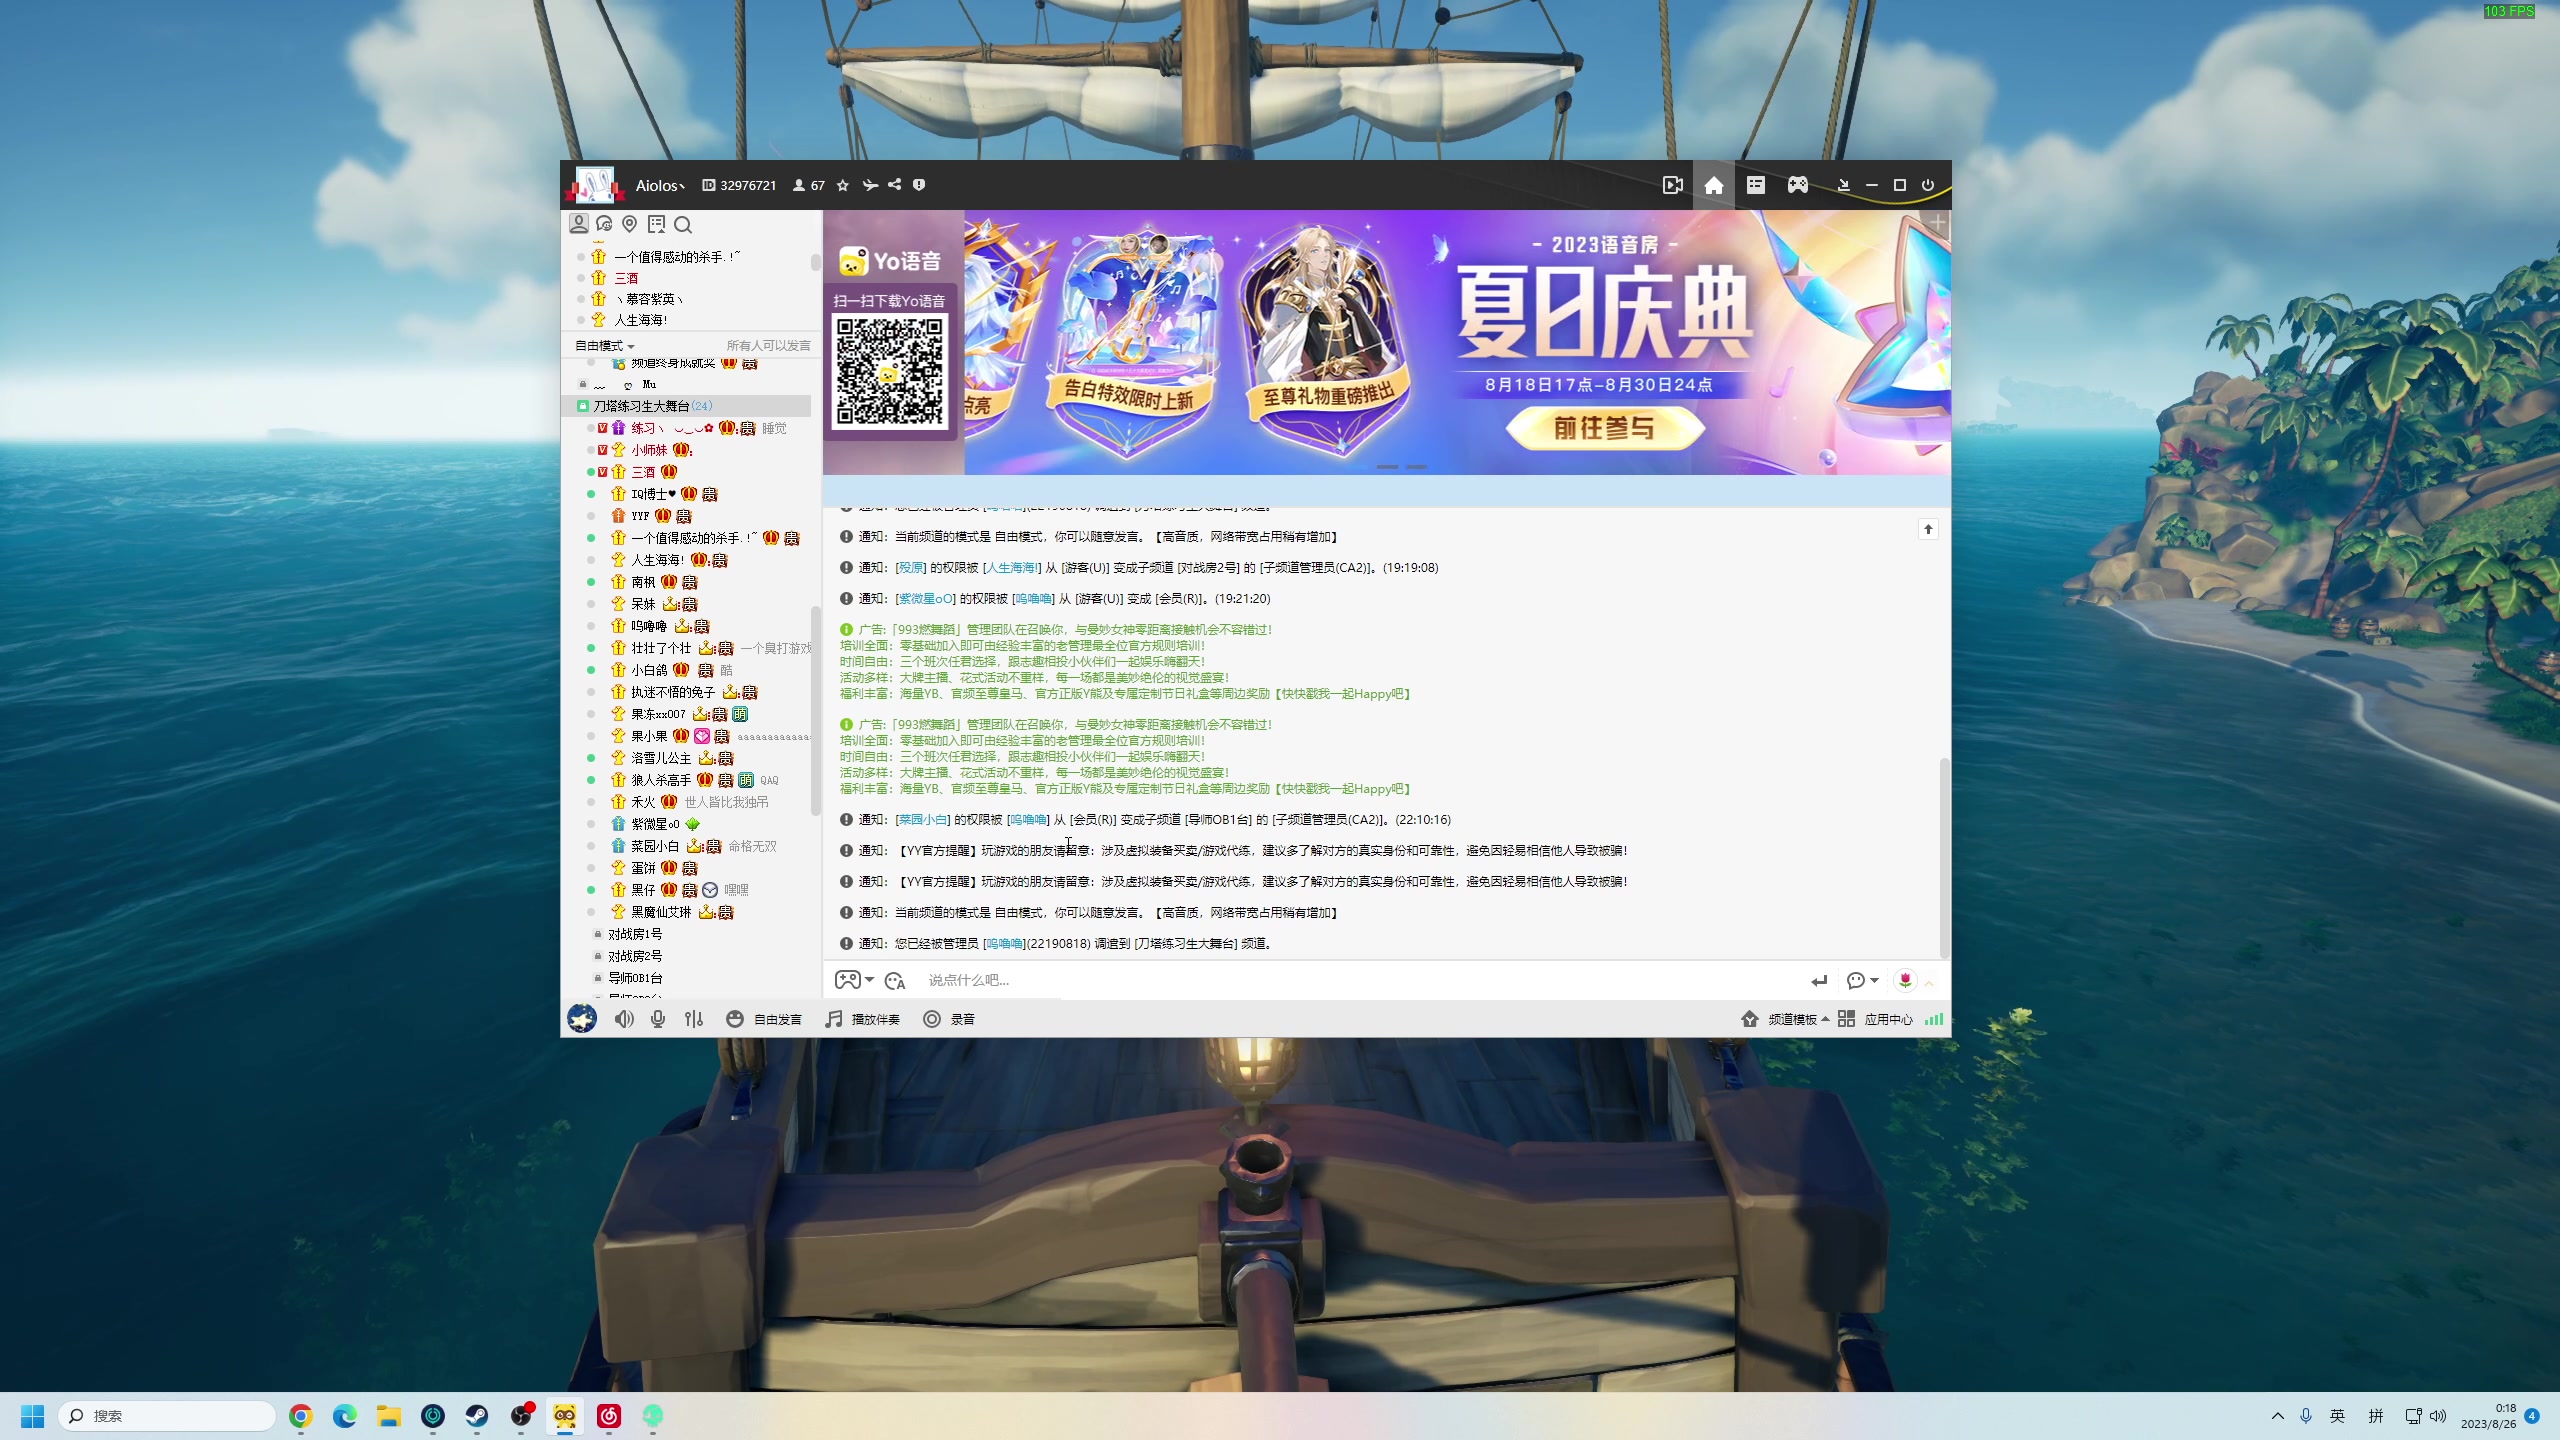Open the 人生海海 user link in the notice
This screenshot has width=2560, height=1440.
(x=1011, y=568)
